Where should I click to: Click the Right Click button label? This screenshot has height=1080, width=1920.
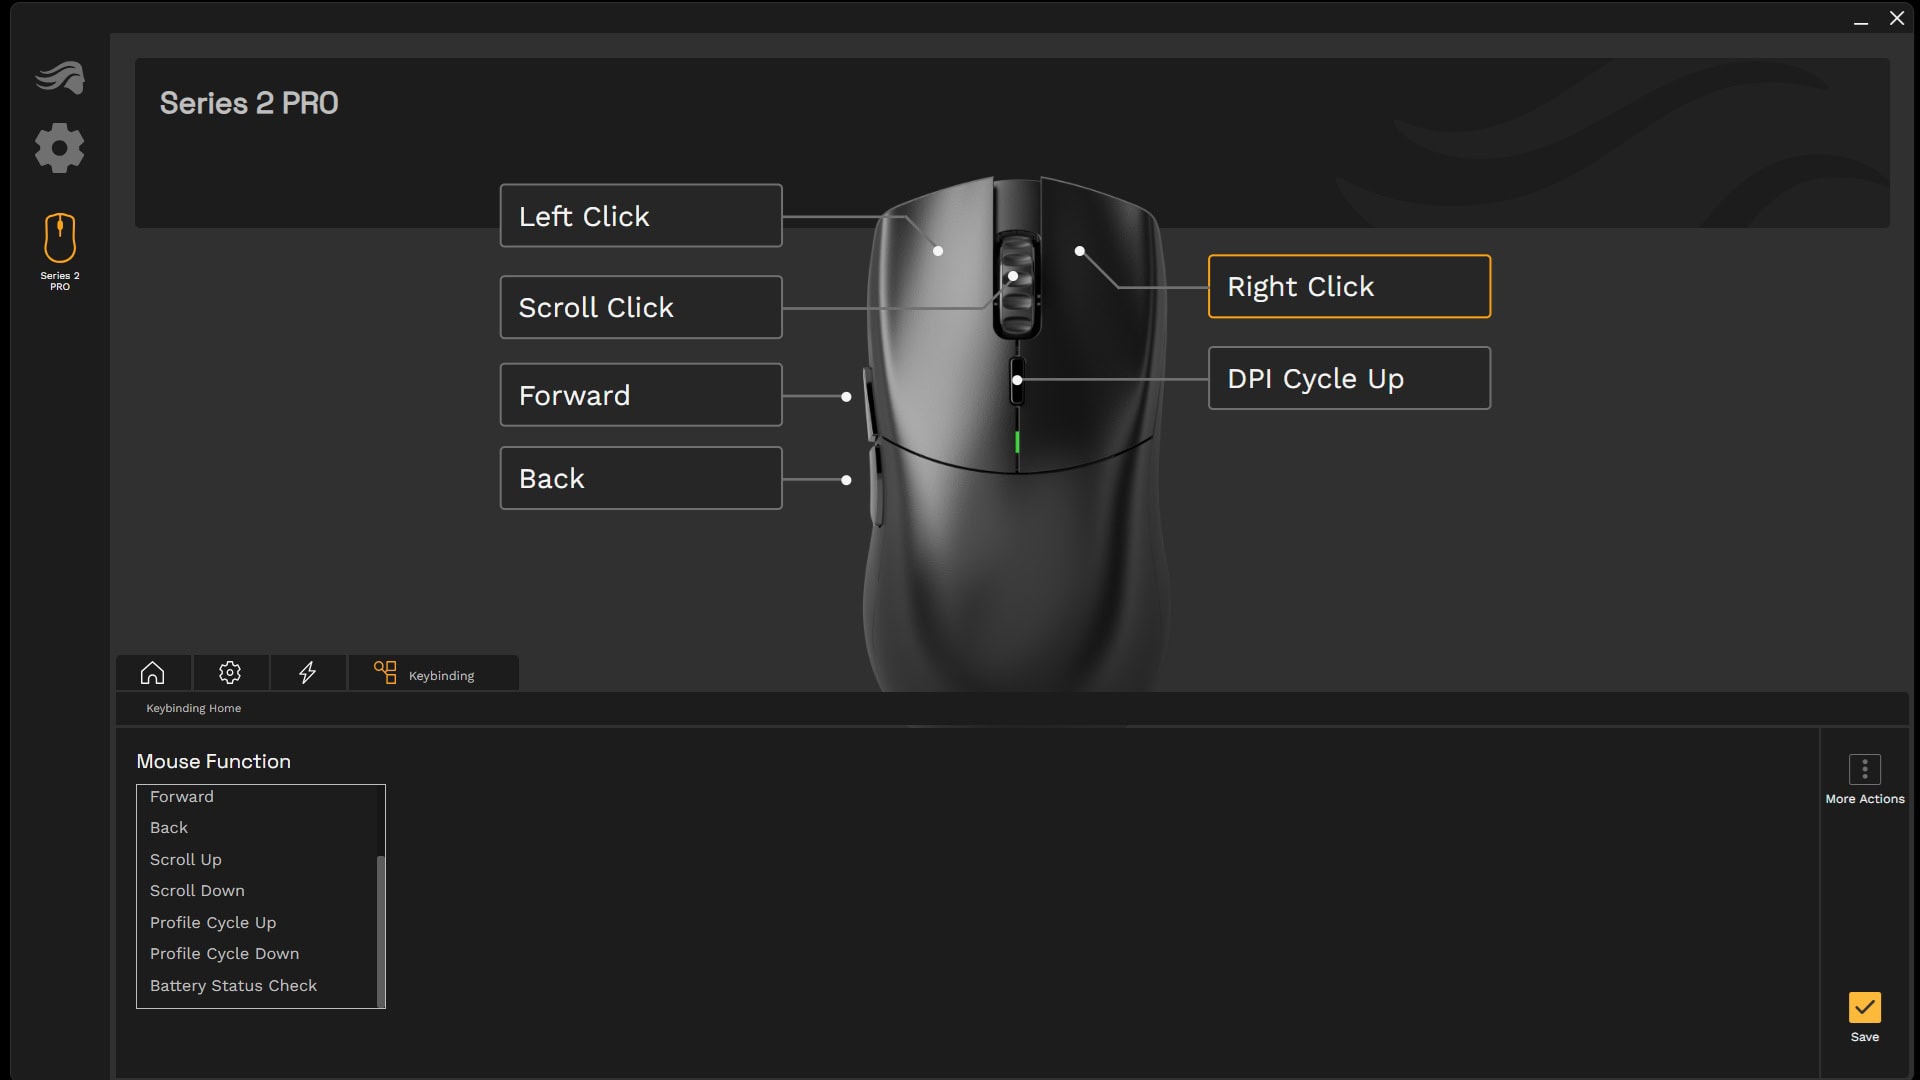(1349, 285)
